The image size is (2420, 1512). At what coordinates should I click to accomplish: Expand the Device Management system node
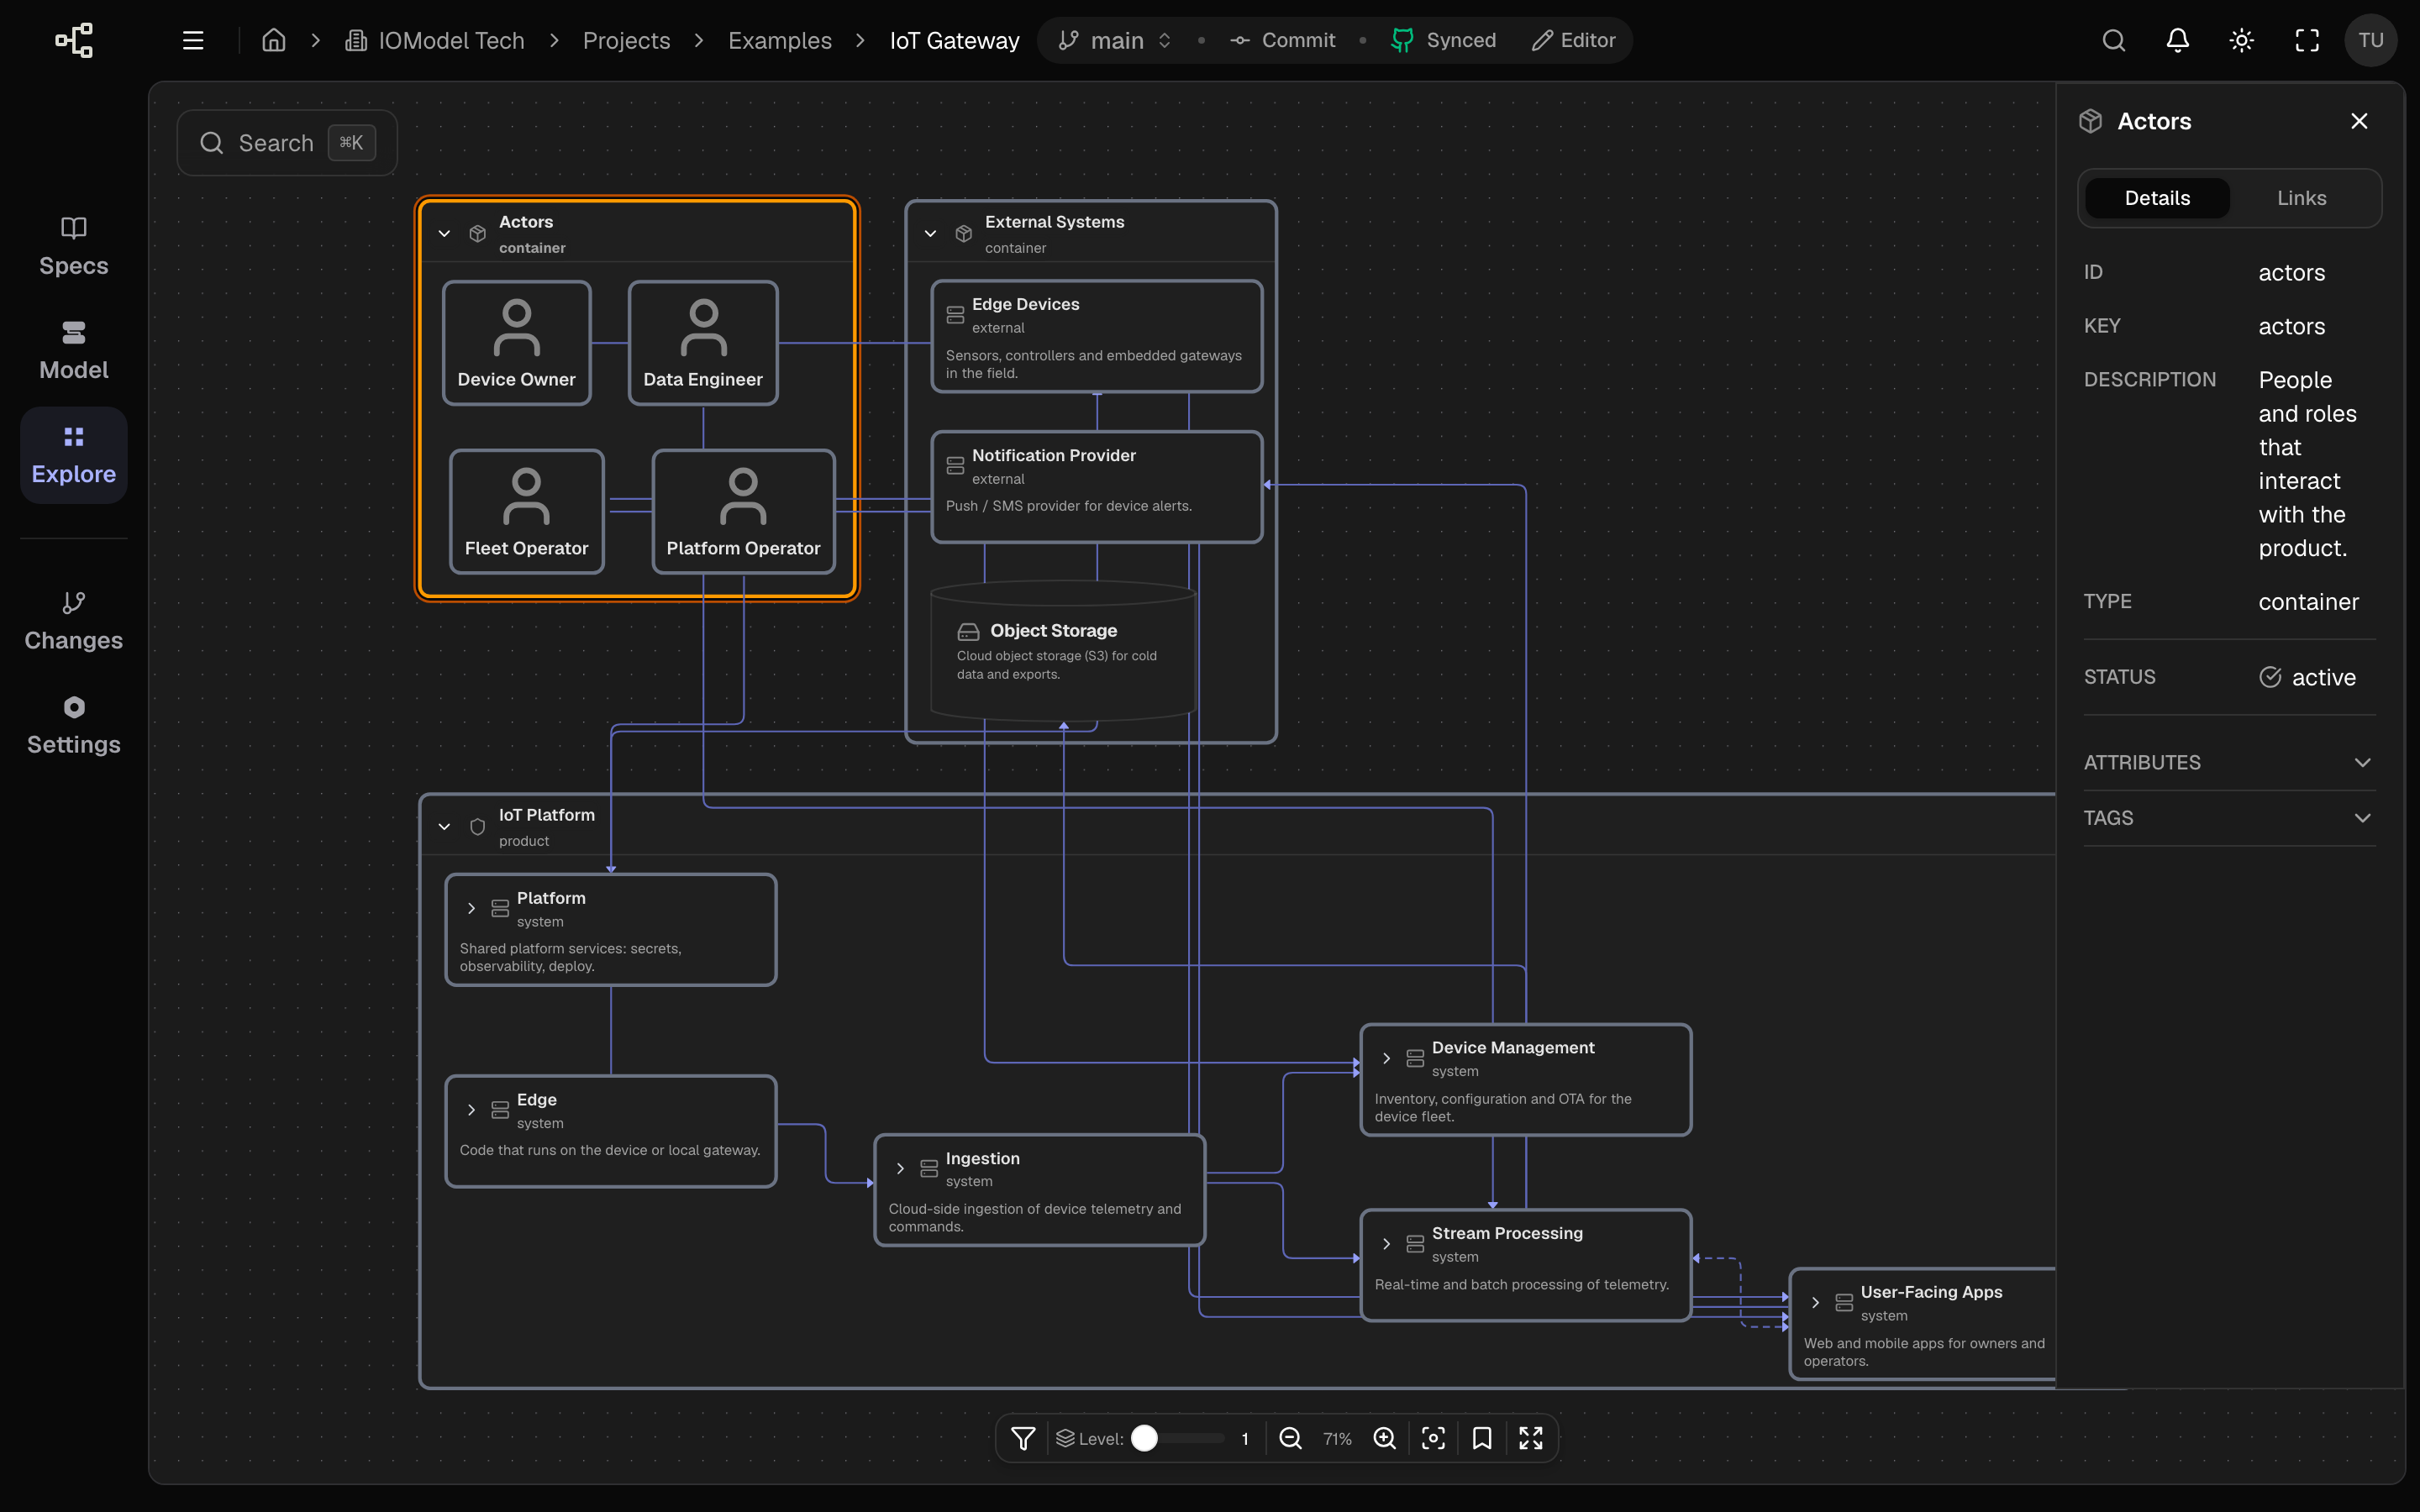point(1386,1058)
